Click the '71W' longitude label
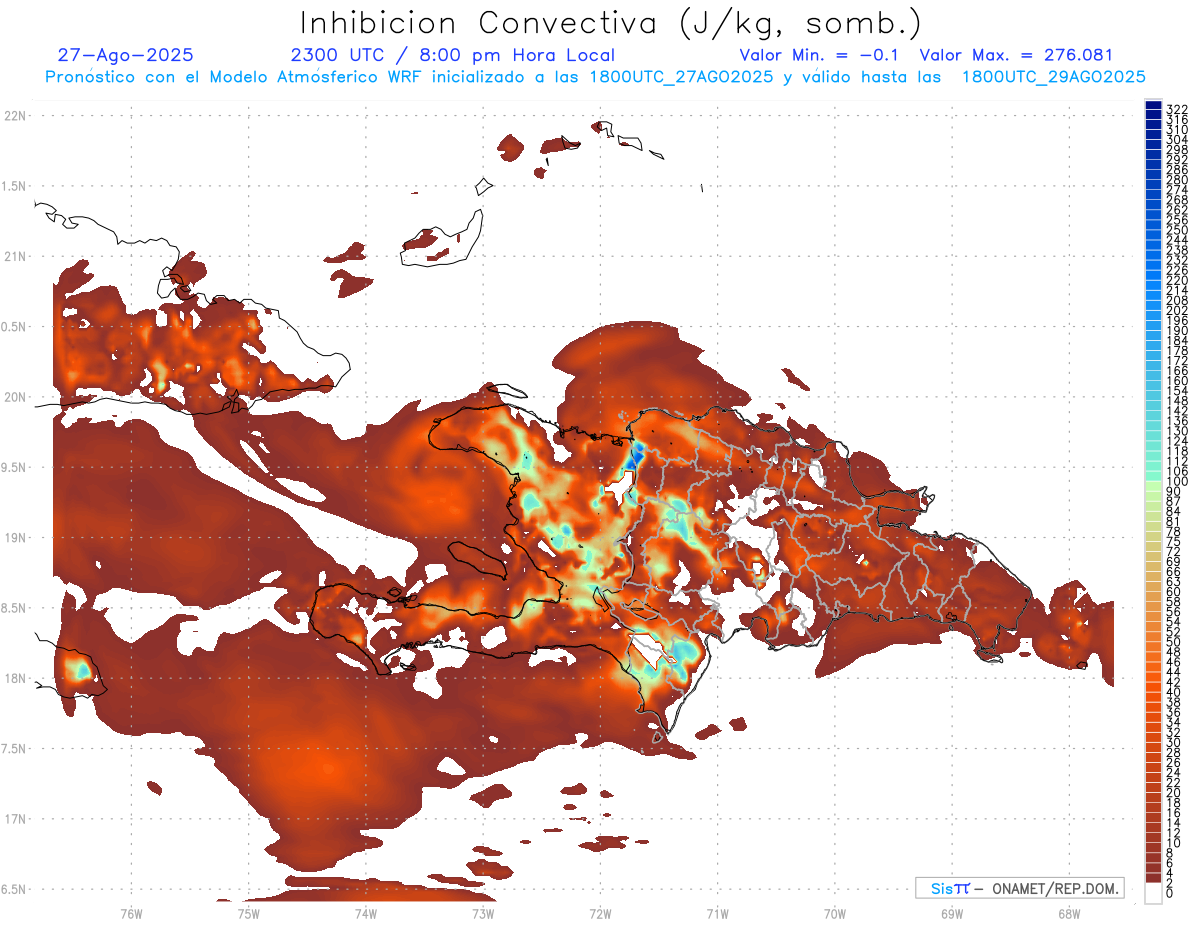 (x=717, y=913)
